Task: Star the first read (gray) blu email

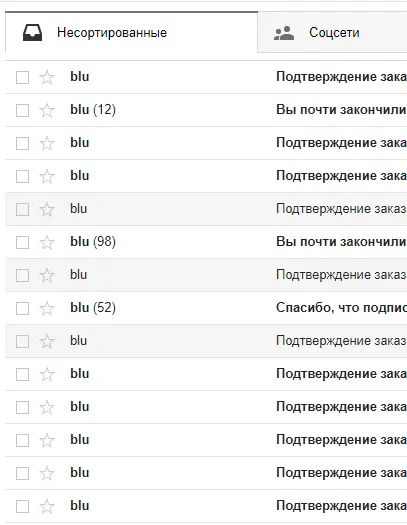Action: click(47, 210)
